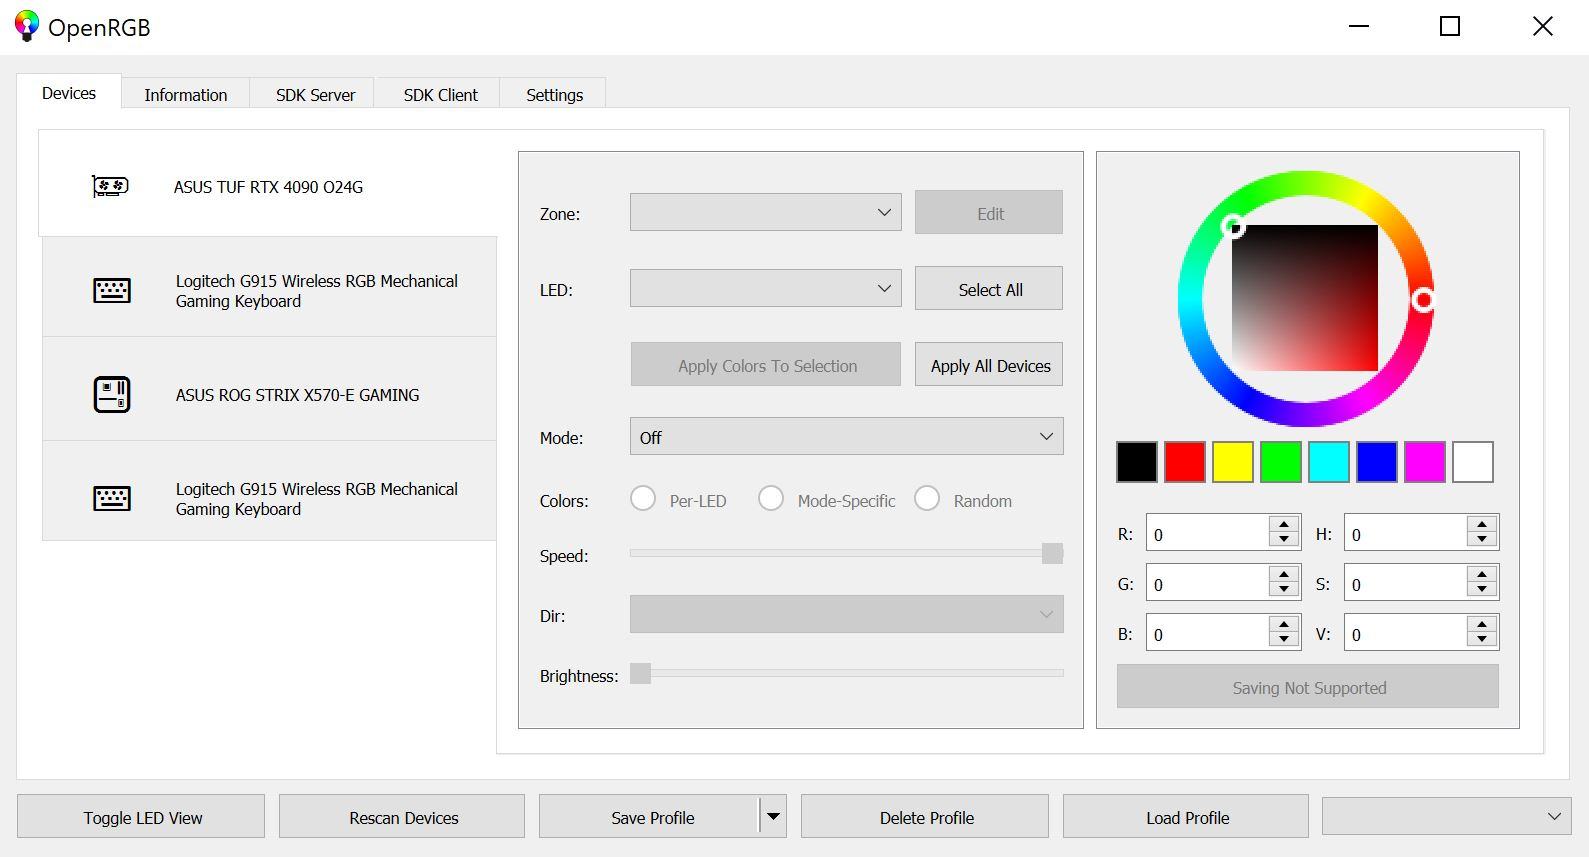Image resolution: width=1589 pixels, height=857 pixels.
Task: Click the Saving Not Supported button
Action: click(x=1308, y=687)
